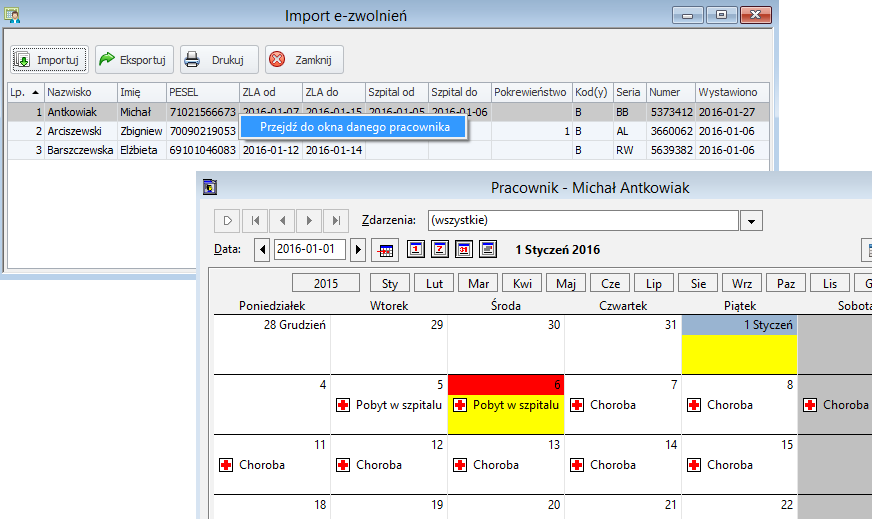
Task: Select month Paz
Action: tap(786, 283)
